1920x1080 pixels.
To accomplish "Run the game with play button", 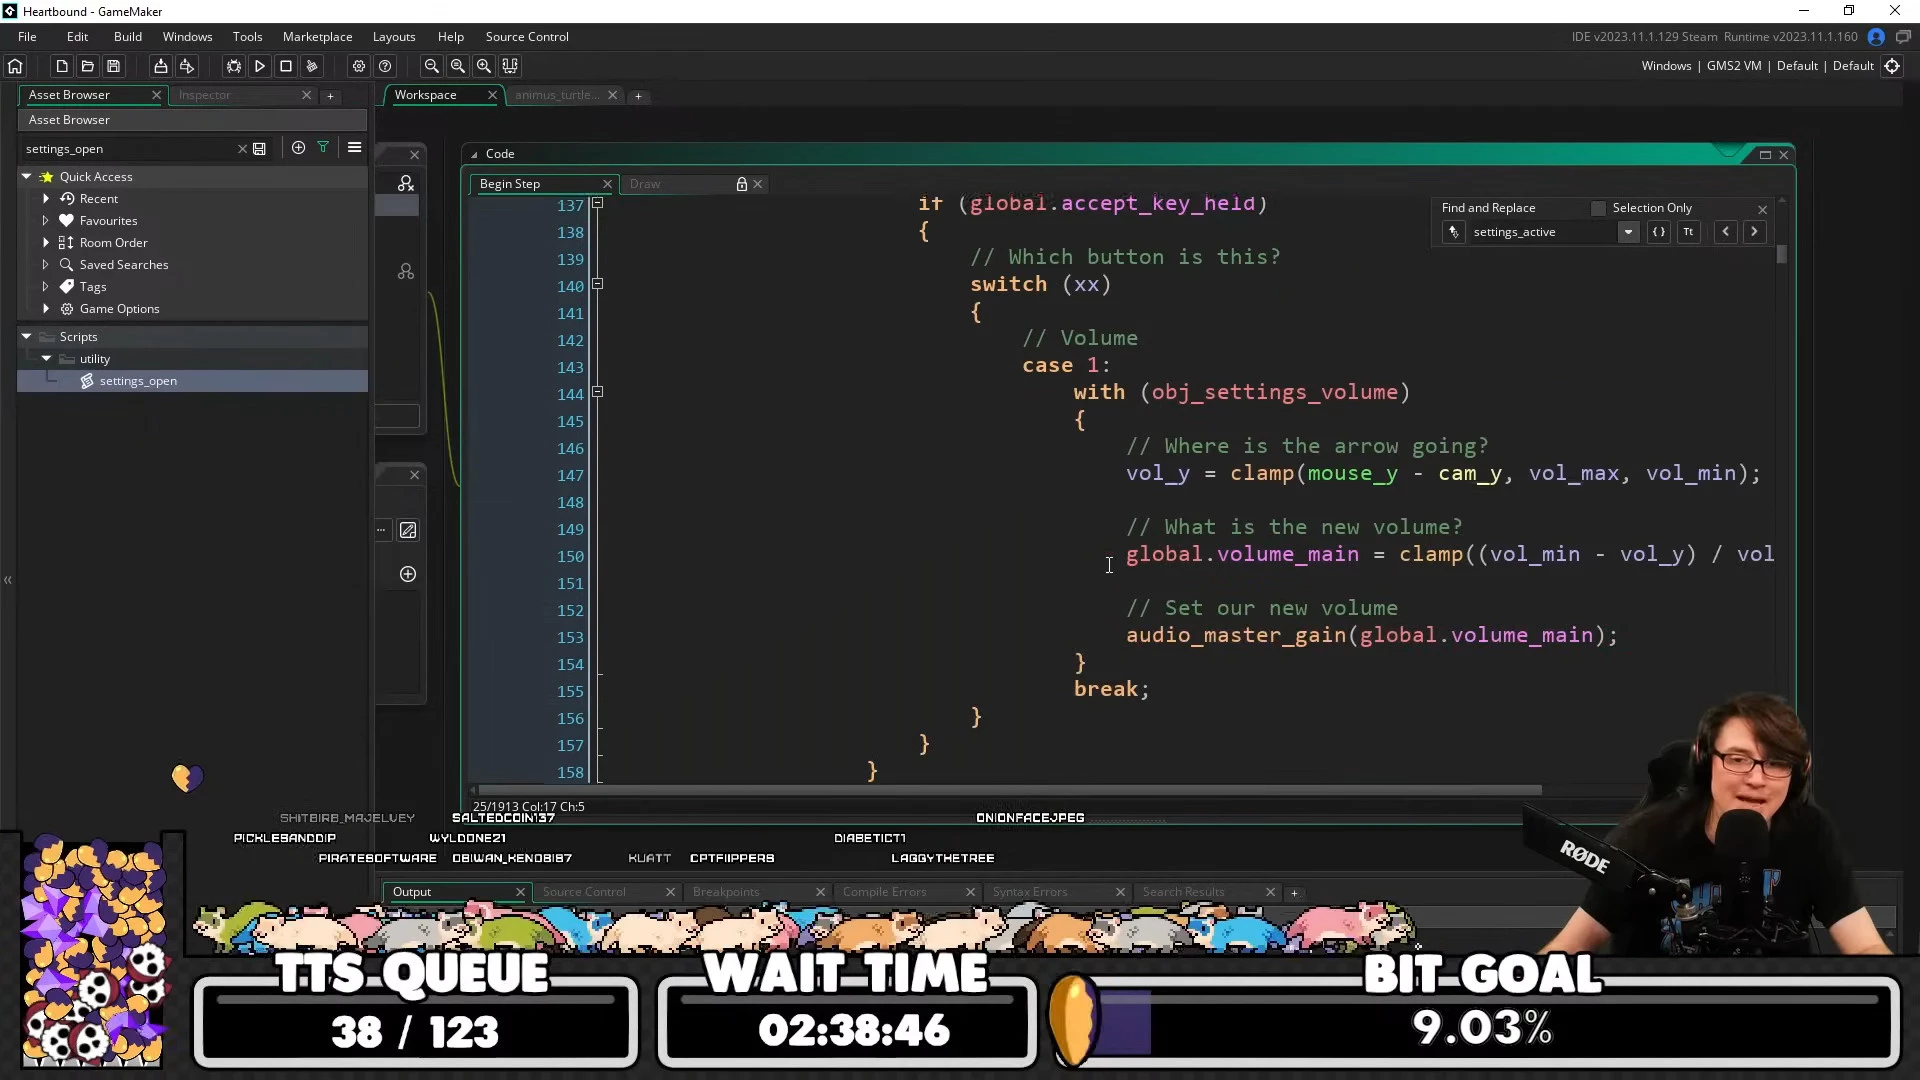I will point(260,66).
